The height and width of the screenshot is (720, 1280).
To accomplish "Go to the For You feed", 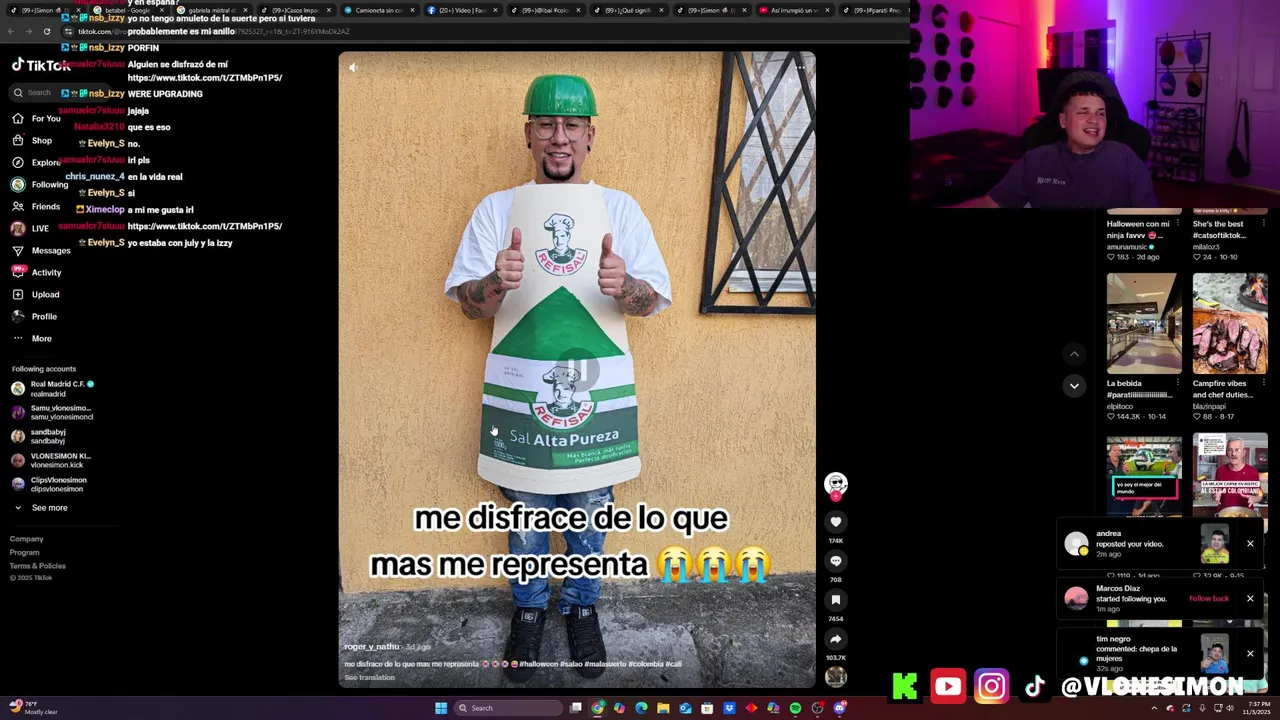I will point(36,118).
